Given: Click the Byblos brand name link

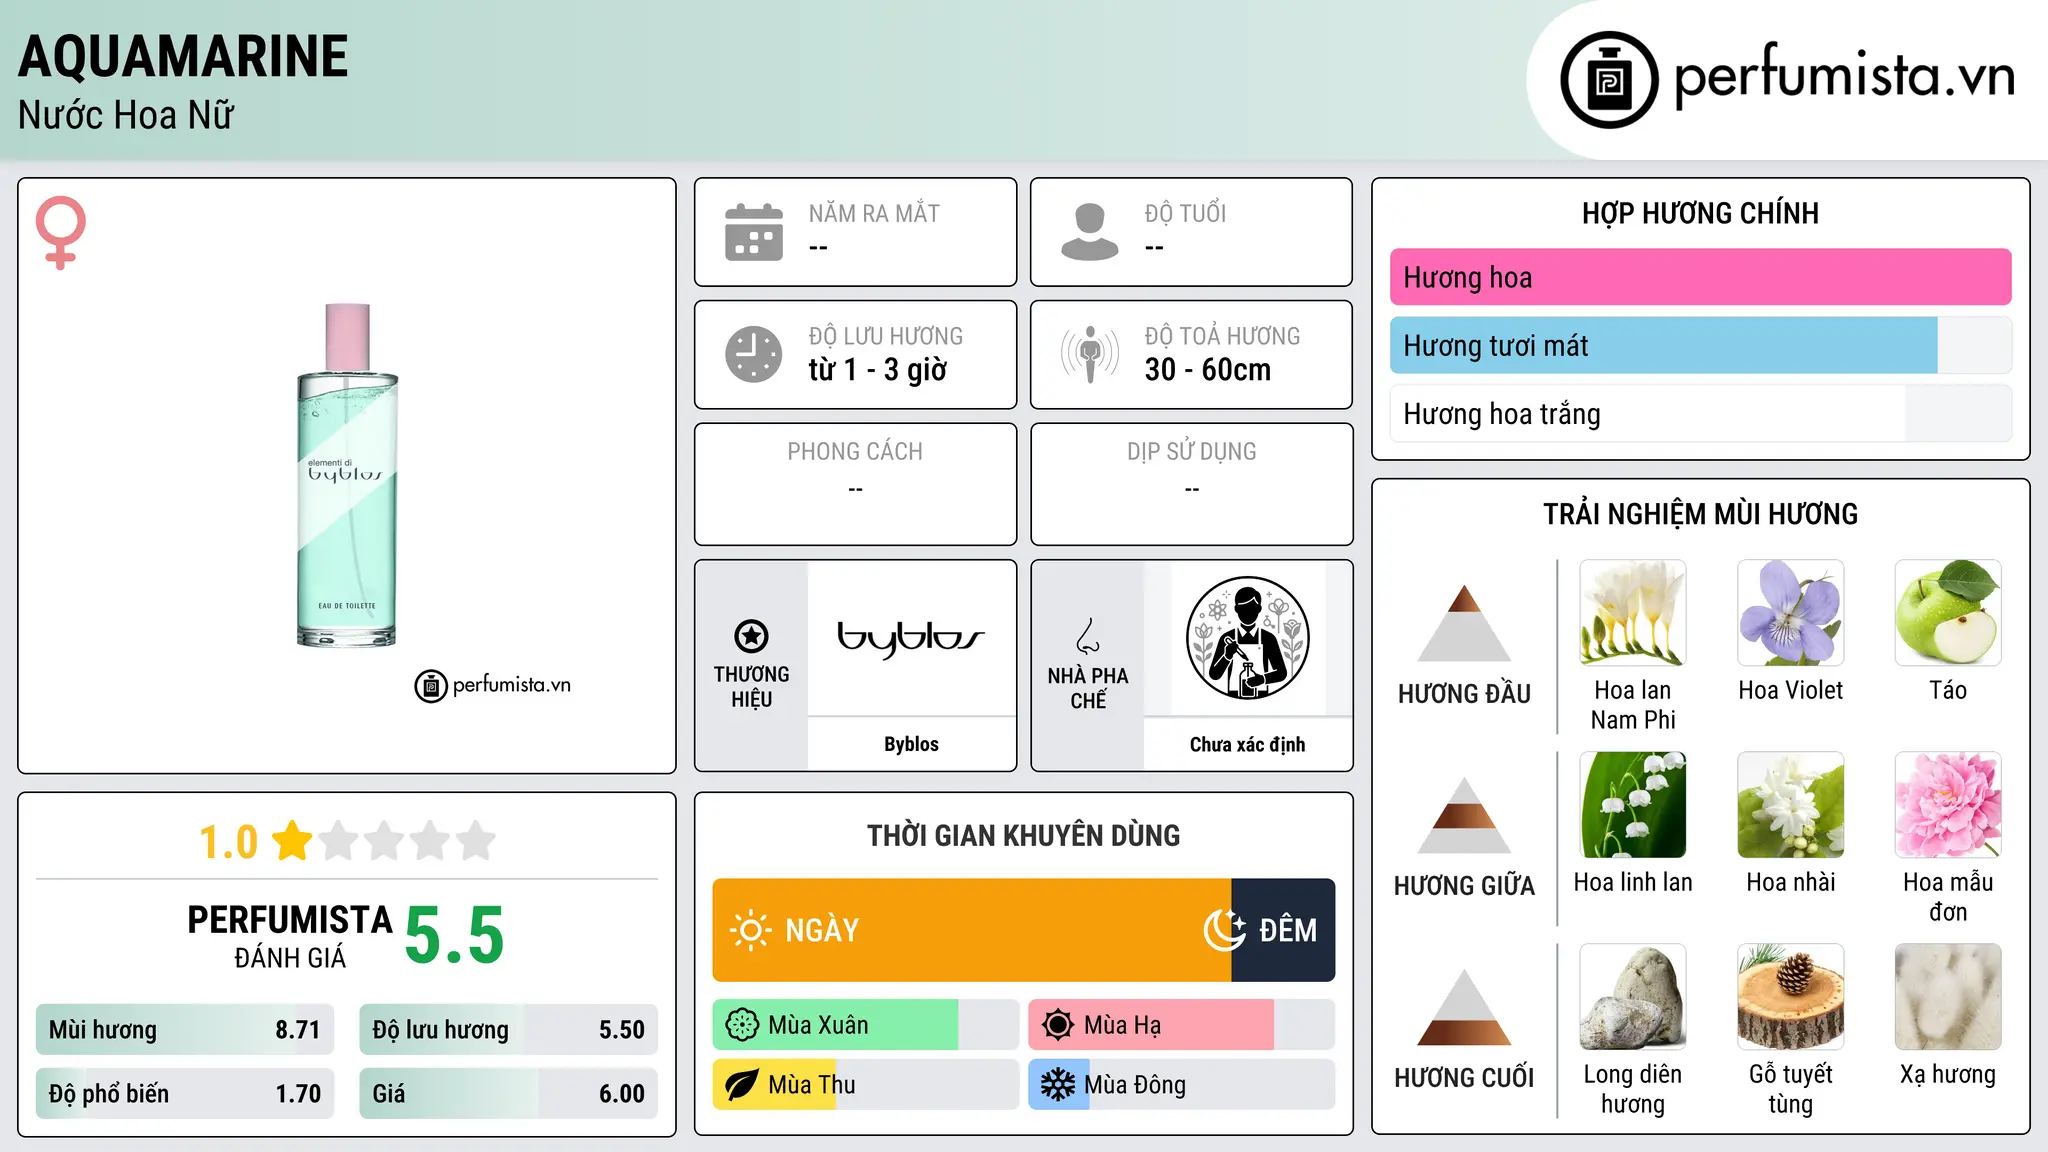Looking at the screenshot, I should pos(911,744).
